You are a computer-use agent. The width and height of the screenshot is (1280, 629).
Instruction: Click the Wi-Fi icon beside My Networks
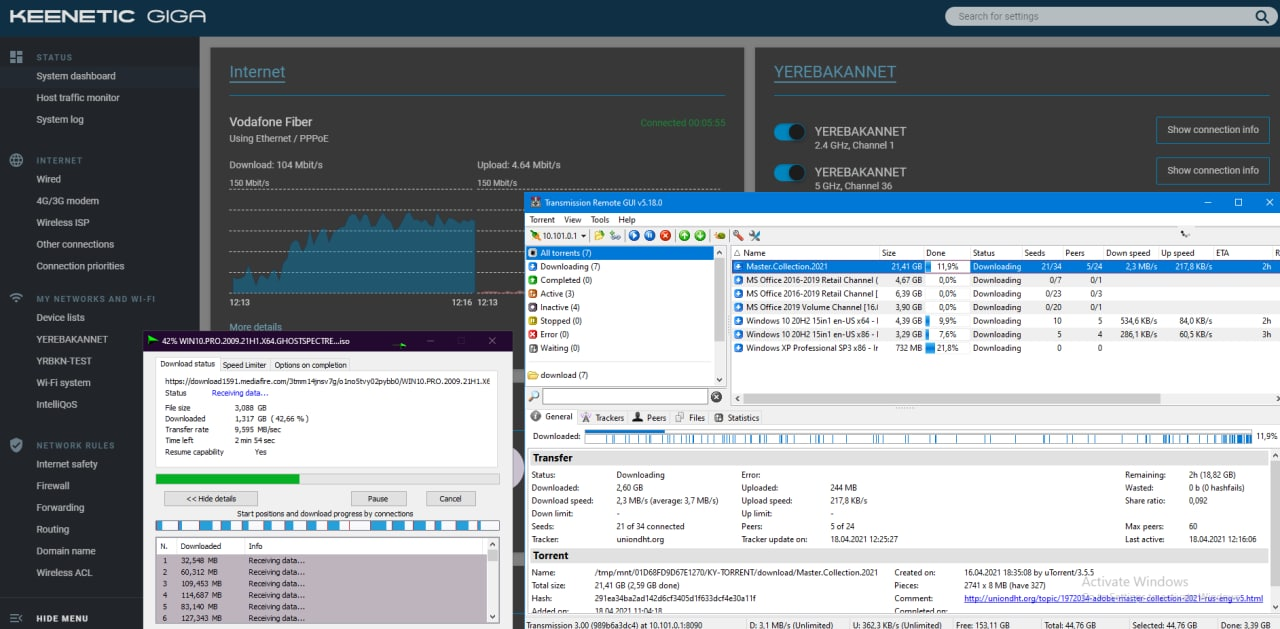16,298
